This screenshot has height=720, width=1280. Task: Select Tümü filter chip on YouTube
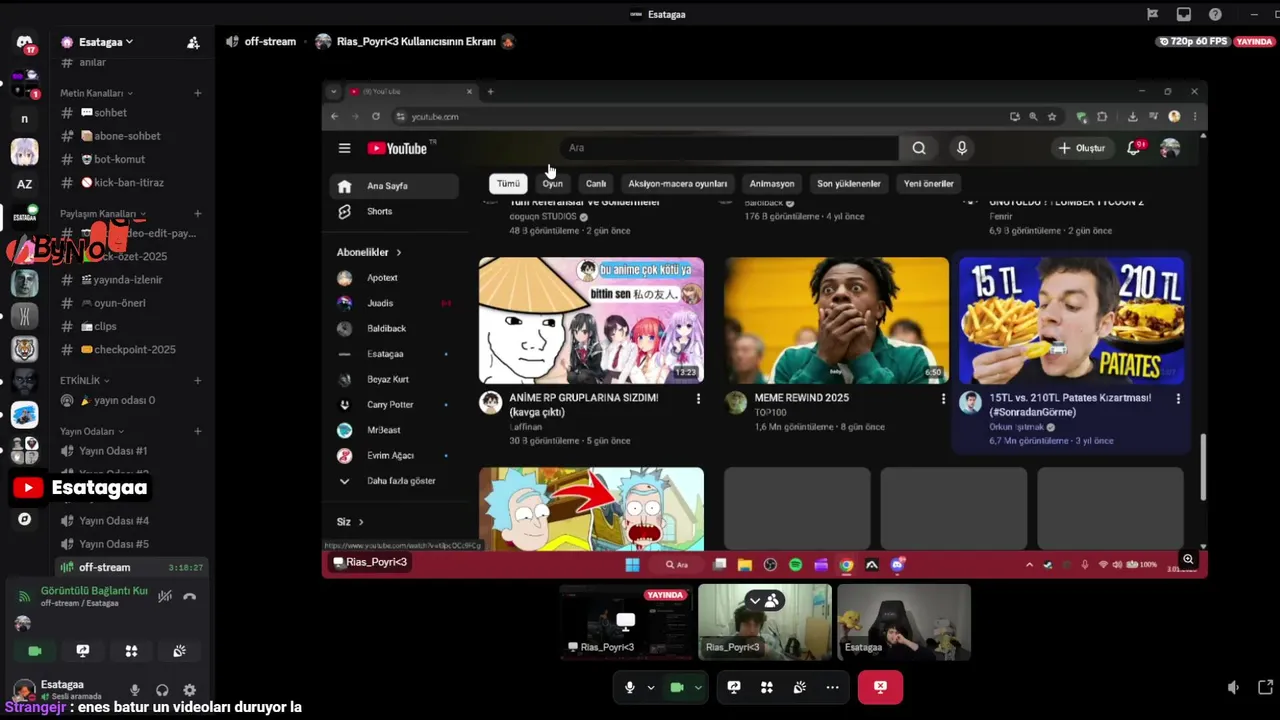[508, 184]
